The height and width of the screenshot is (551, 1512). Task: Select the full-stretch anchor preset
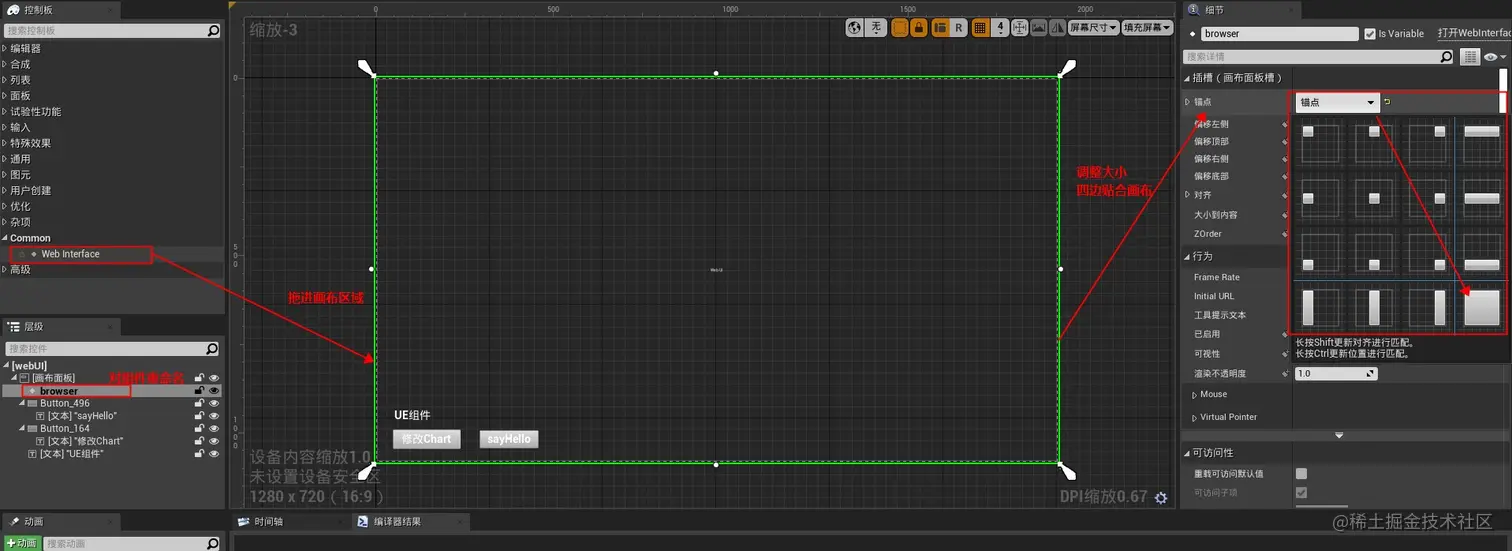click(1482, 307)
